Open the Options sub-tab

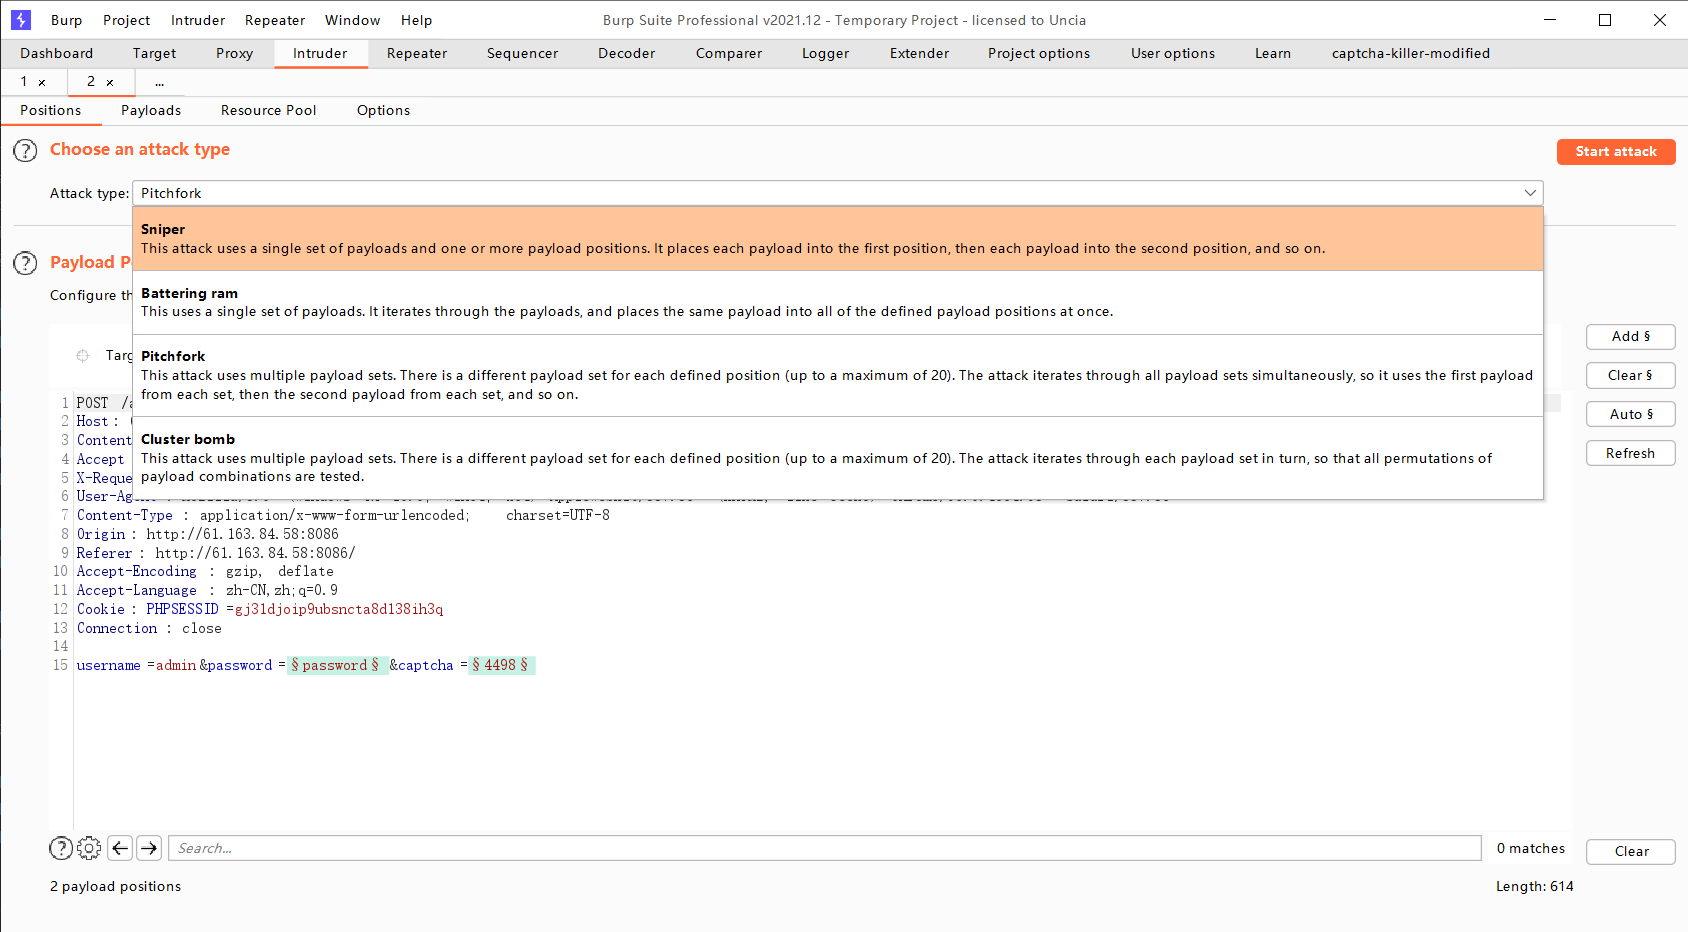tap(384, 110)
